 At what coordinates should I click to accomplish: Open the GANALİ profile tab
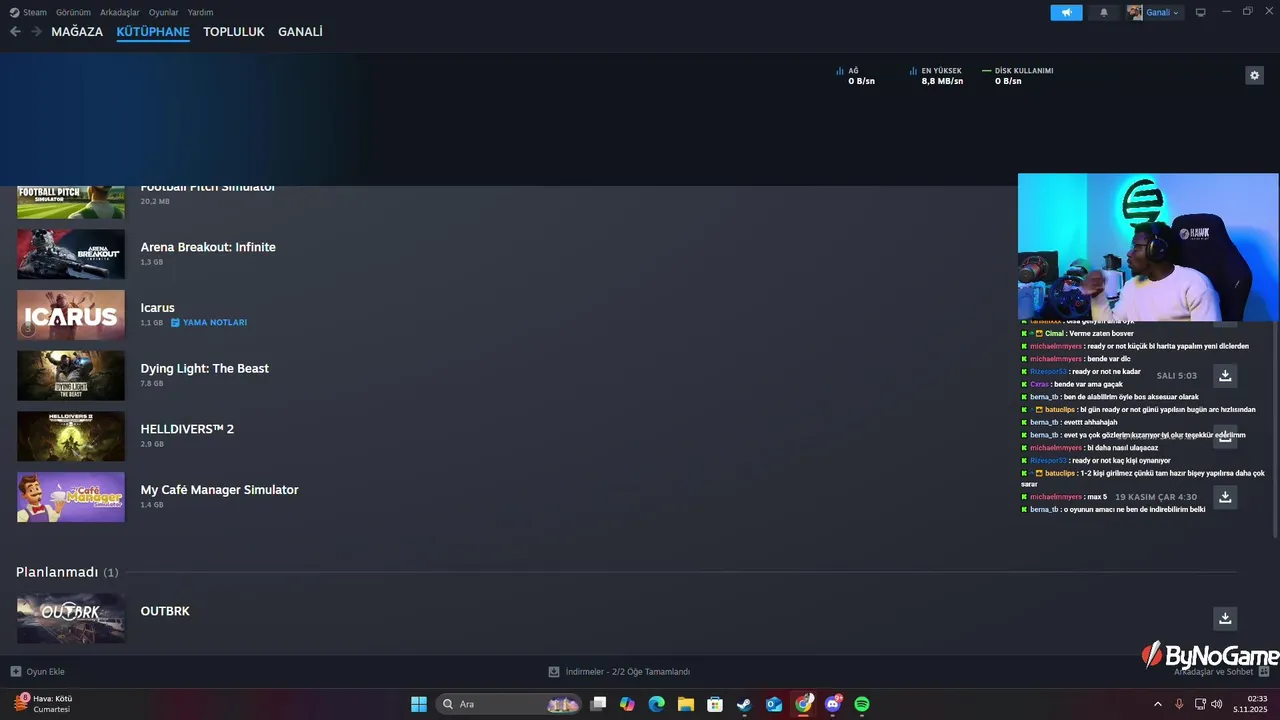tap(300, 32)
